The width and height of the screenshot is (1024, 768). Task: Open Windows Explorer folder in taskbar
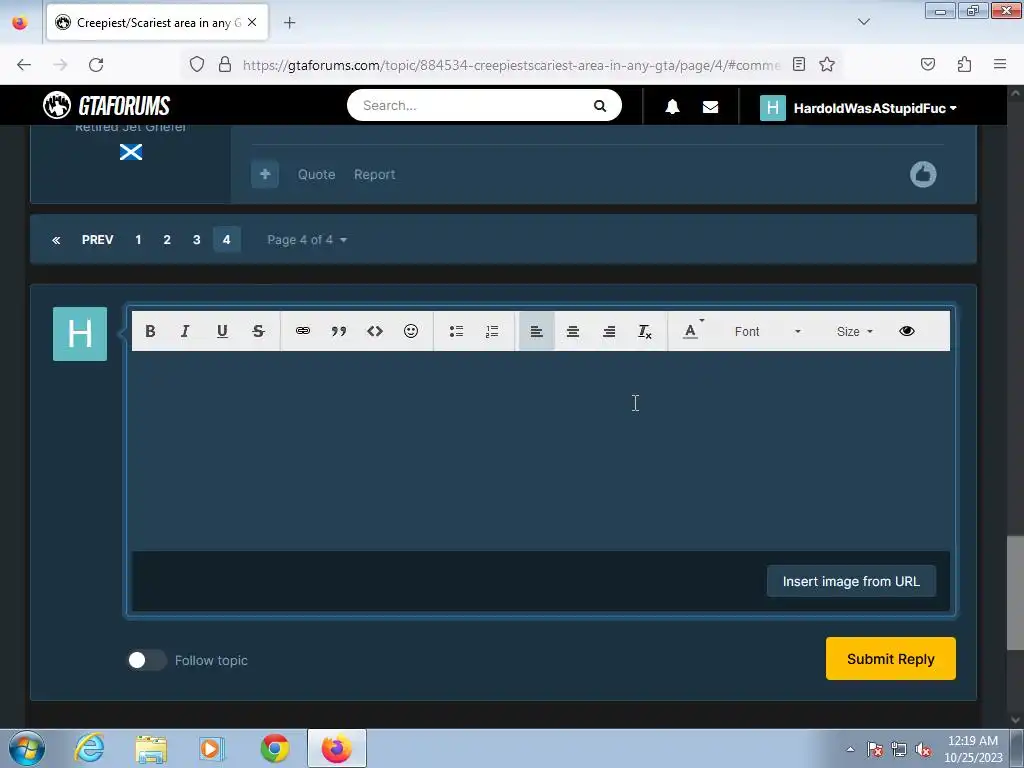pos(151,748)
